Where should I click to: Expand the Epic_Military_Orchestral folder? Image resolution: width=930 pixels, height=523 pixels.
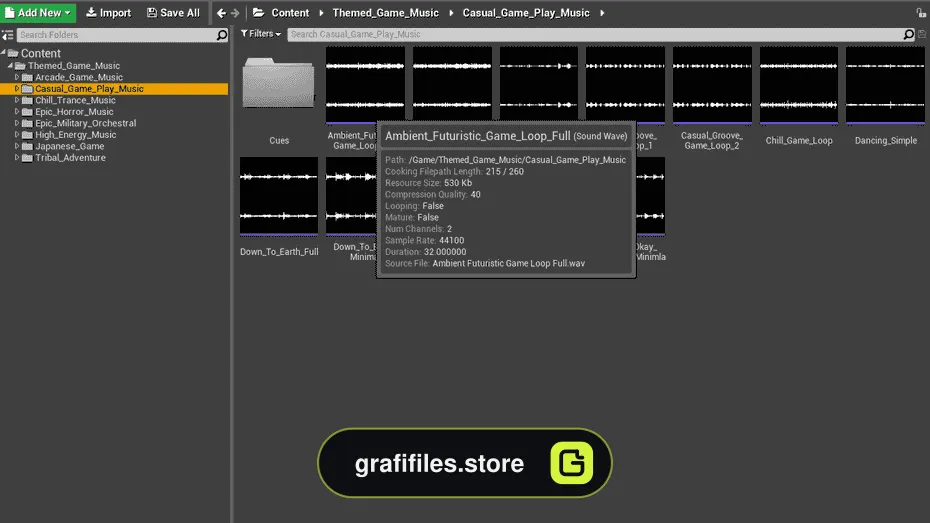[x=17, y=123]
